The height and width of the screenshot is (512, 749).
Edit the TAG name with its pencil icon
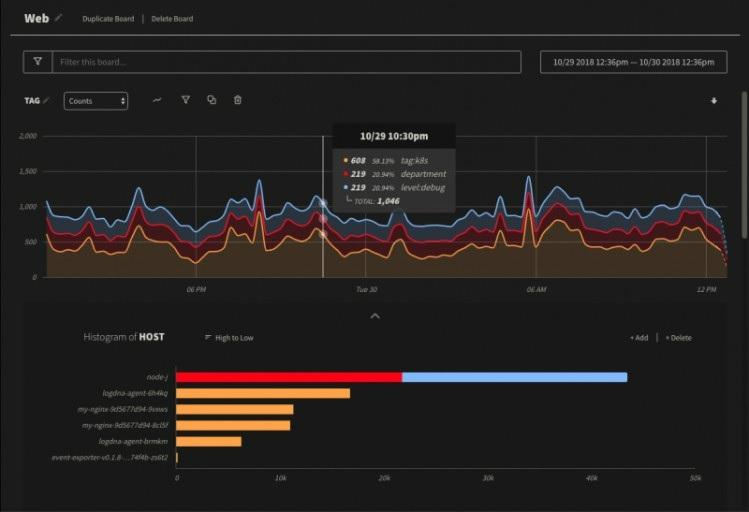(x=46, y=101)
